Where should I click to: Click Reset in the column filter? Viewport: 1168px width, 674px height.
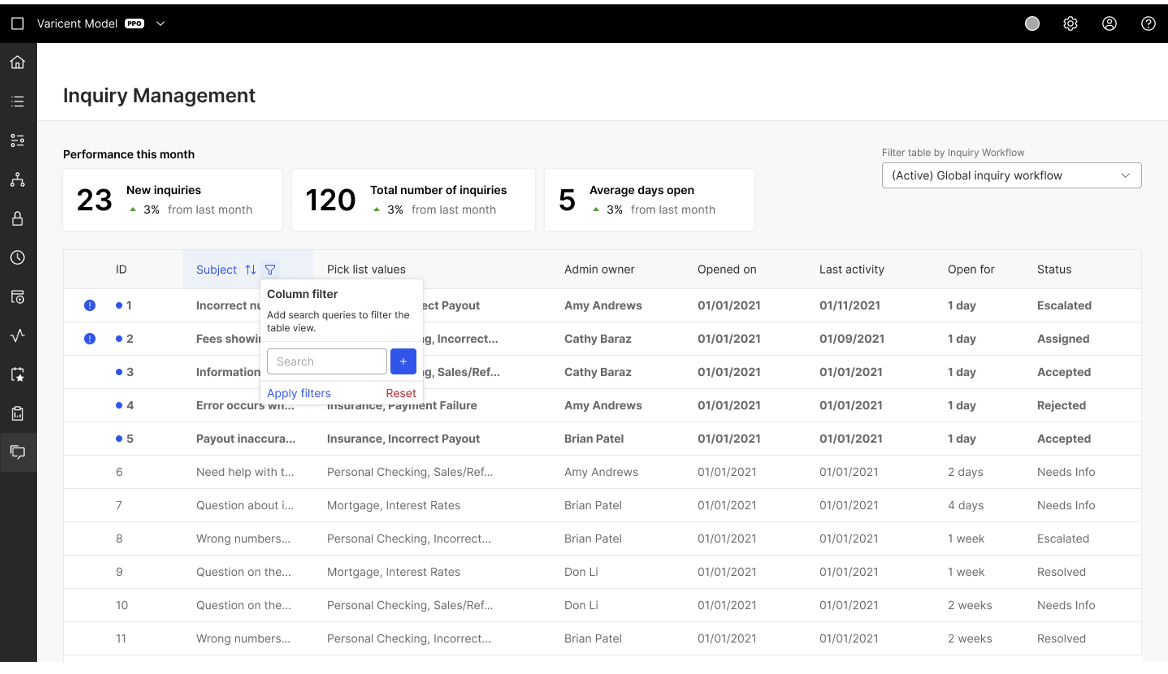(x=401, y=393)
